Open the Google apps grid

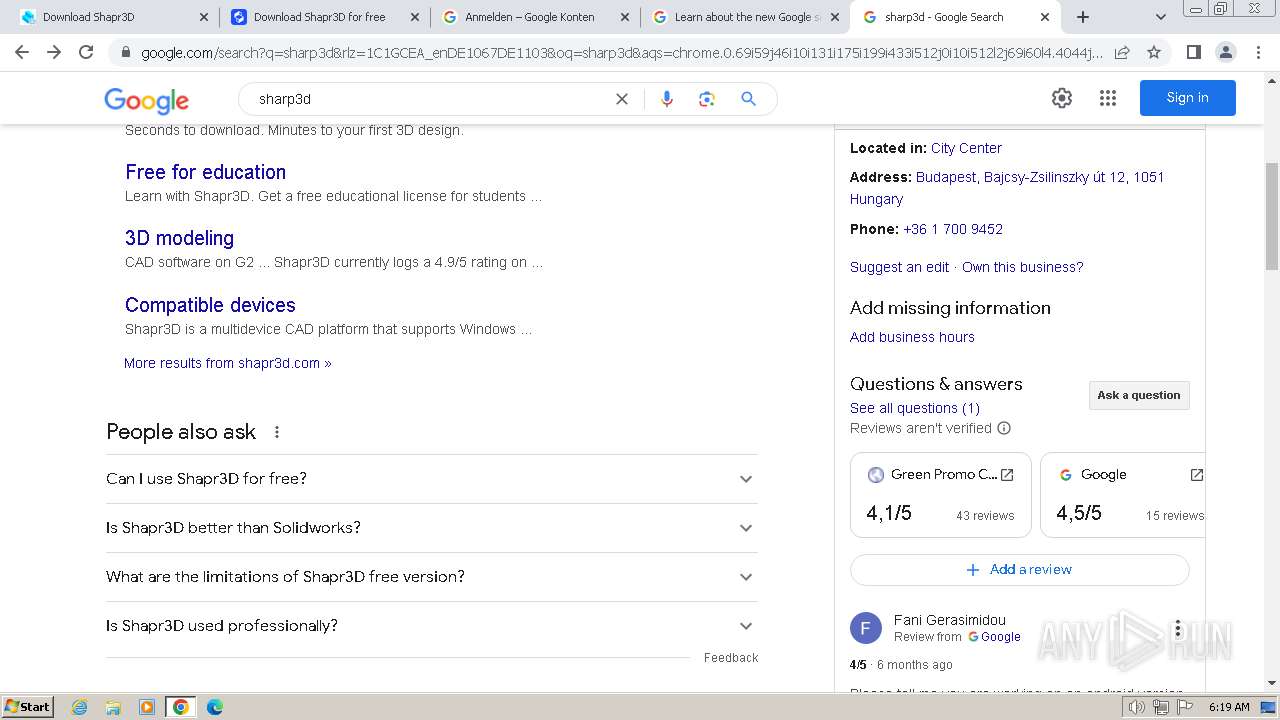pyautogui.click(x=1107, y=98)
